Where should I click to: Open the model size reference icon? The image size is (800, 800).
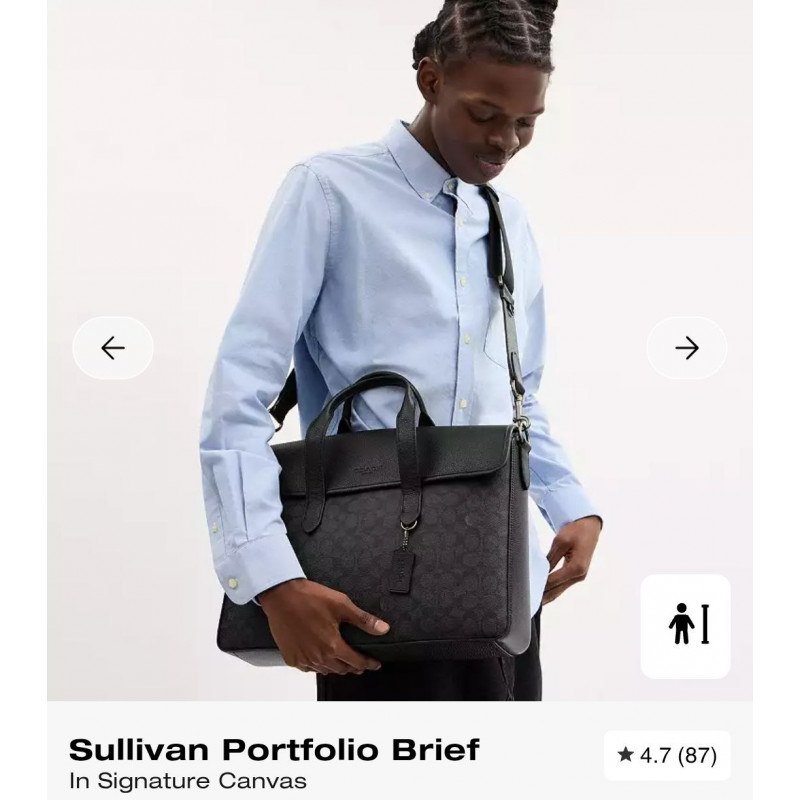(x=686, y=627)
